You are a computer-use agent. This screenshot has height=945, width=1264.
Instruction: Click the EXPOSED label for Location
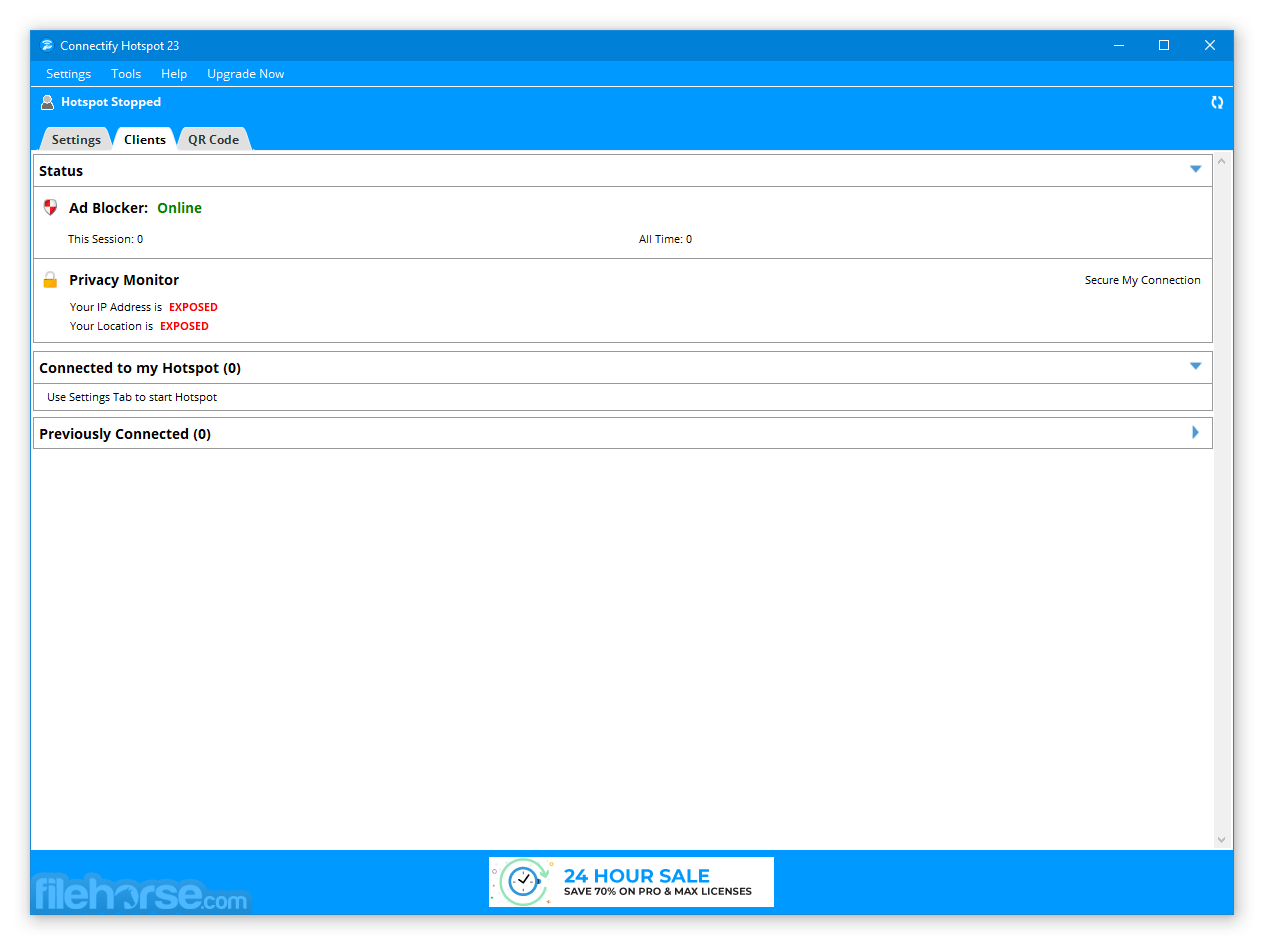point(184,326)
